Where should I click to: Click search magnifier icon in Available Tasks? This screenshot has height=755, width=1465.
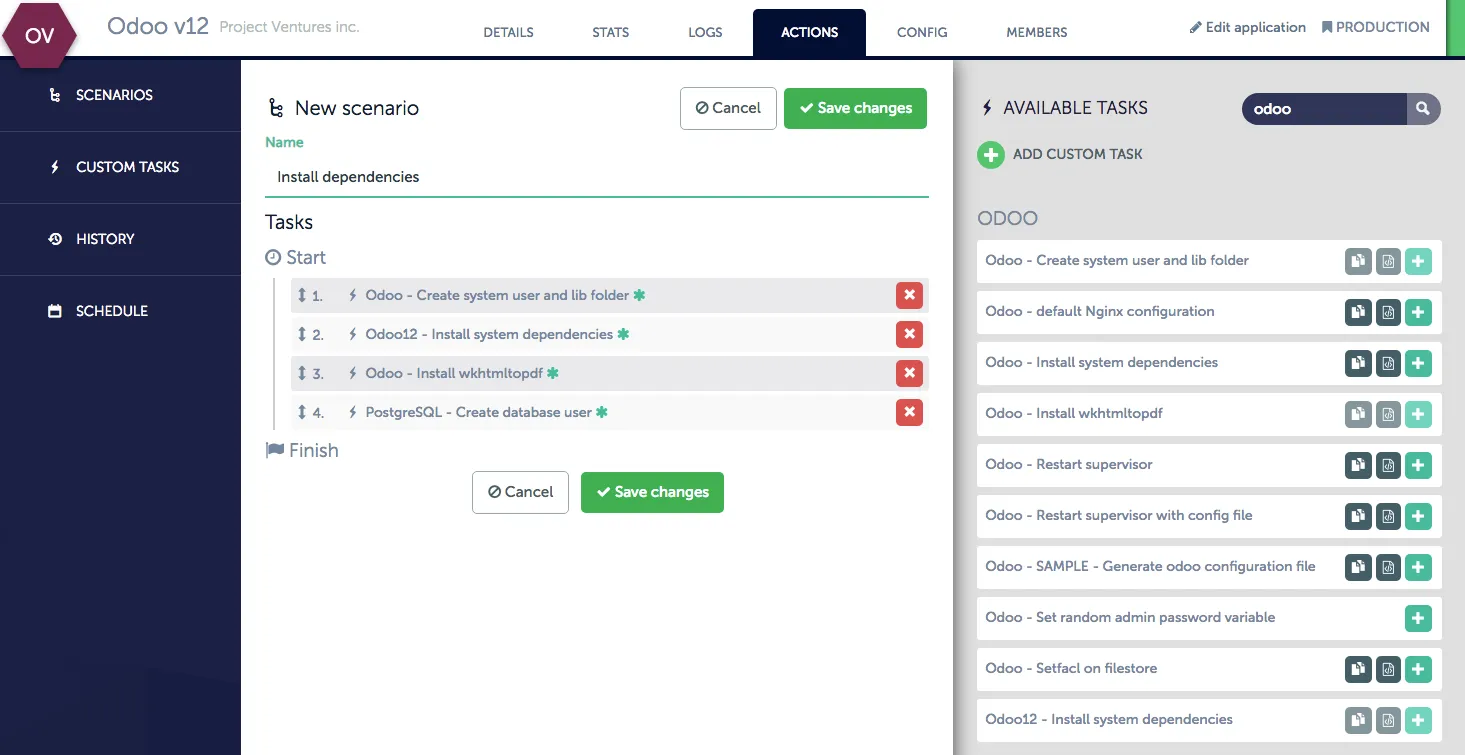1423,109
